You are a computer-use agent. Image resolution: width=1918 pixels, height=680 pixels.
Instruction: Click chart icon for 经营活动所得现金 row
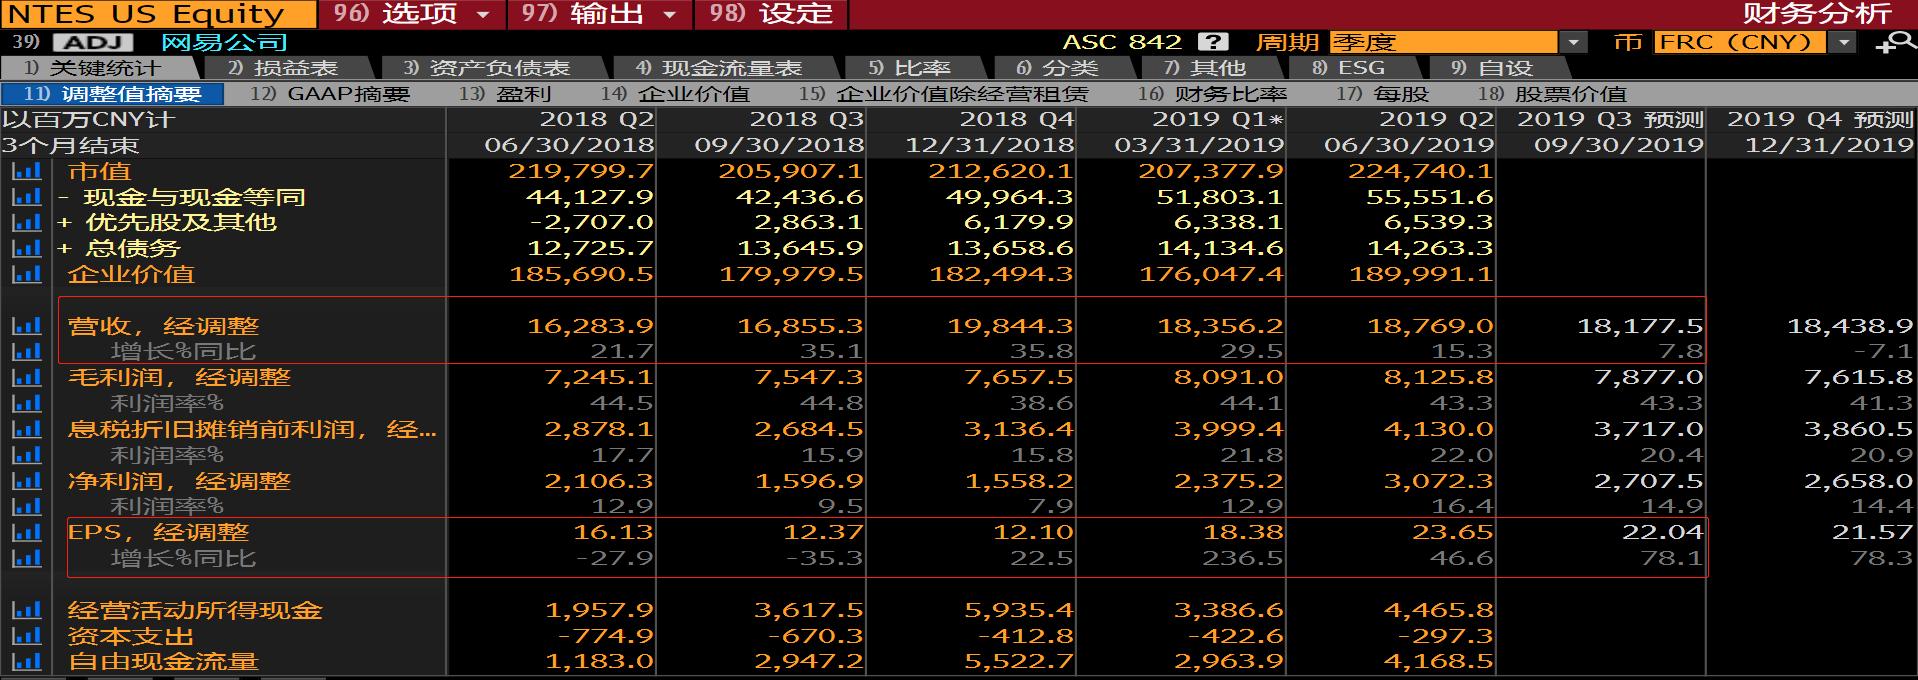[x=26, y=610]
